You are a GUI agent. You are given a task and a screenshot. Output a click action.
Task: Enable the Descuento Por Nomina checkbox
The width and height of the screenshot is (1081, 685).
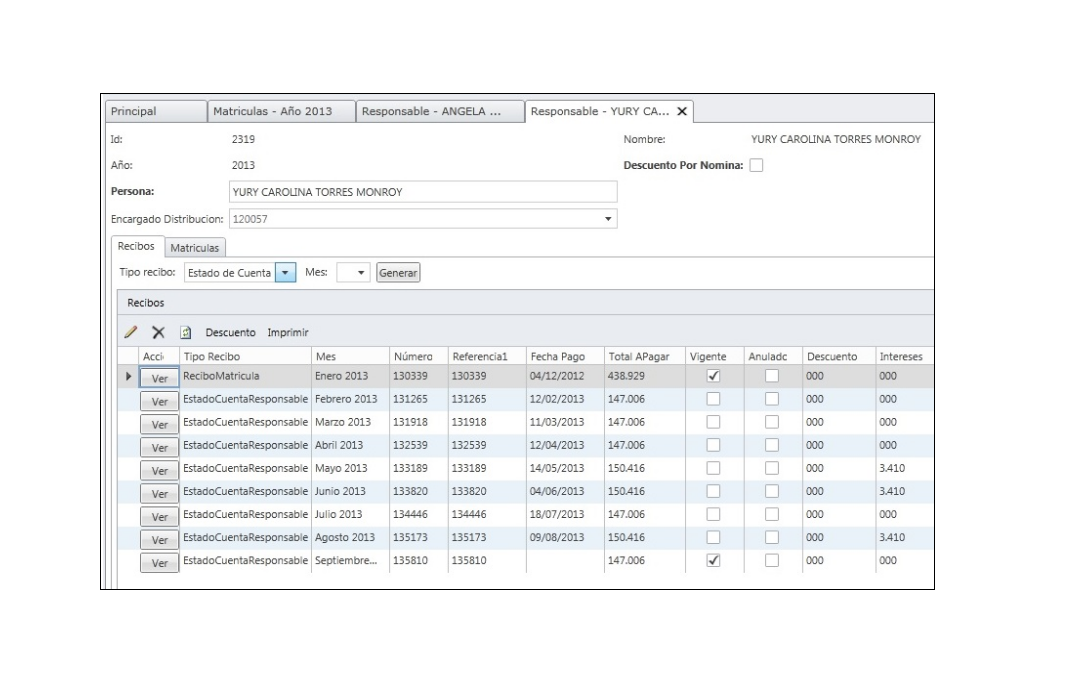(x=757, y=165)
